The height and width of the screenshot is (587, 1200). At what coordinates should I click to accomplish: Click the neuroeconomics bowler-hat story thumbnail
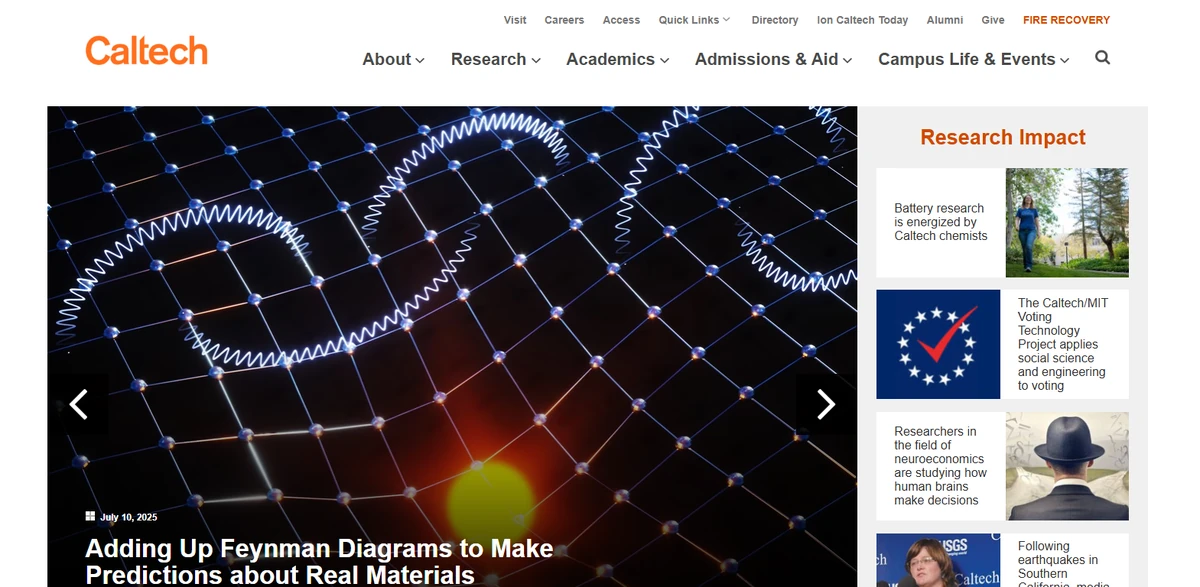point(1066,466)
